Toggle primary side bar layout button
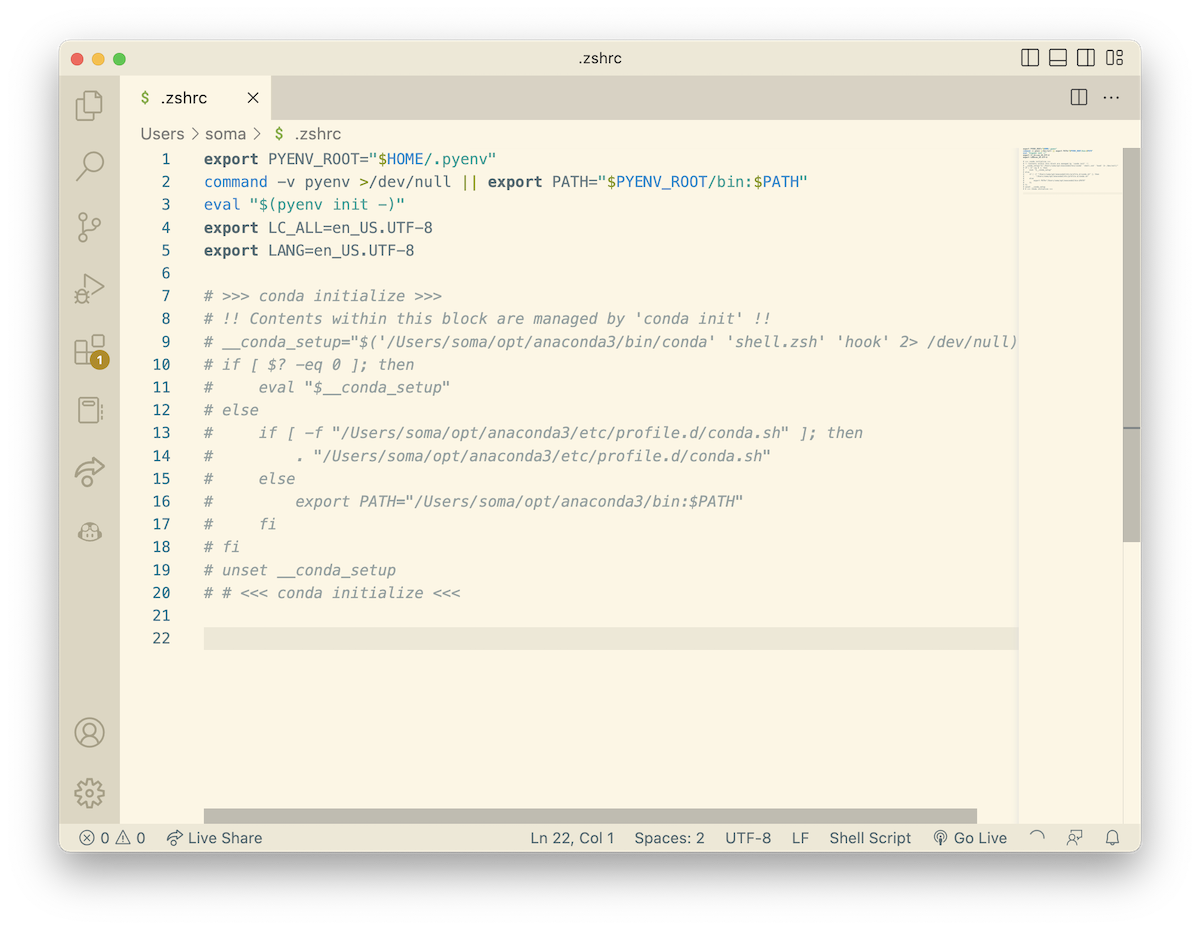Viewport: 1200px width, 930px height. point(1030,58)
